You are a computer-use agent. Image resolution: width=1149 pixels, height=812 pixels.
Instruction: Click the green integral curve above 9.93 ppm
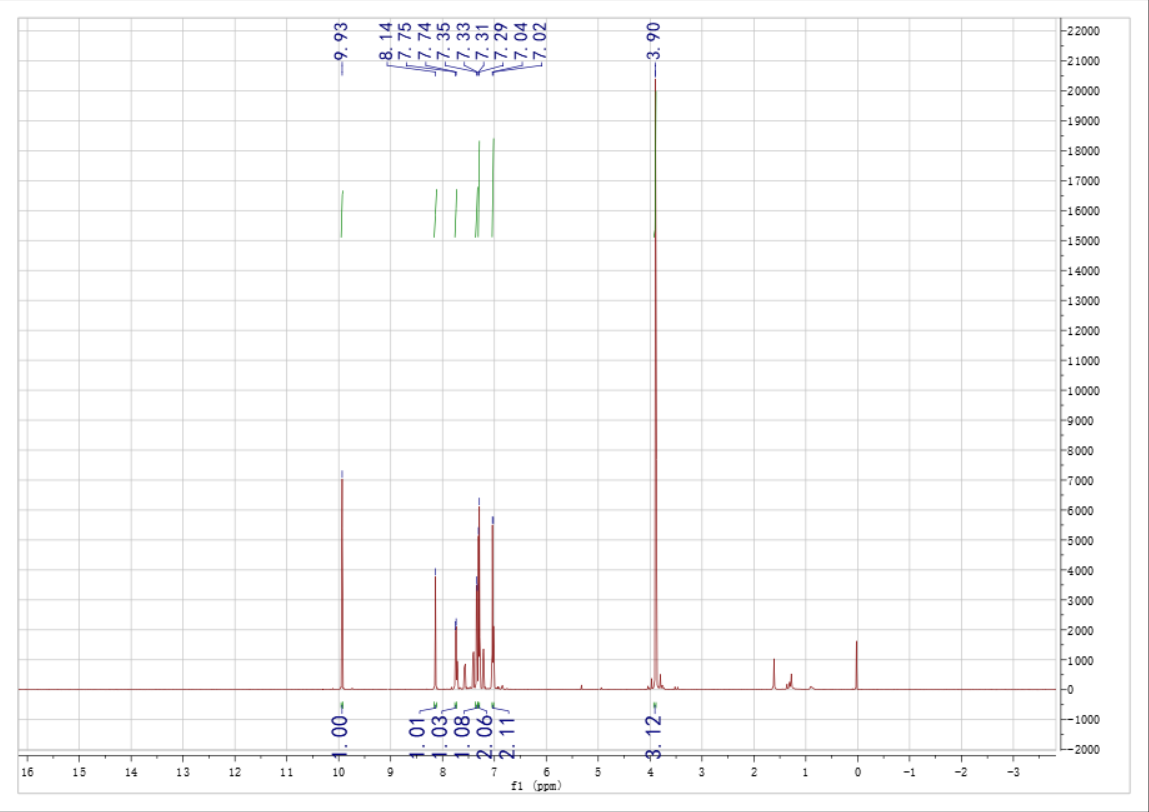[342, 214]
